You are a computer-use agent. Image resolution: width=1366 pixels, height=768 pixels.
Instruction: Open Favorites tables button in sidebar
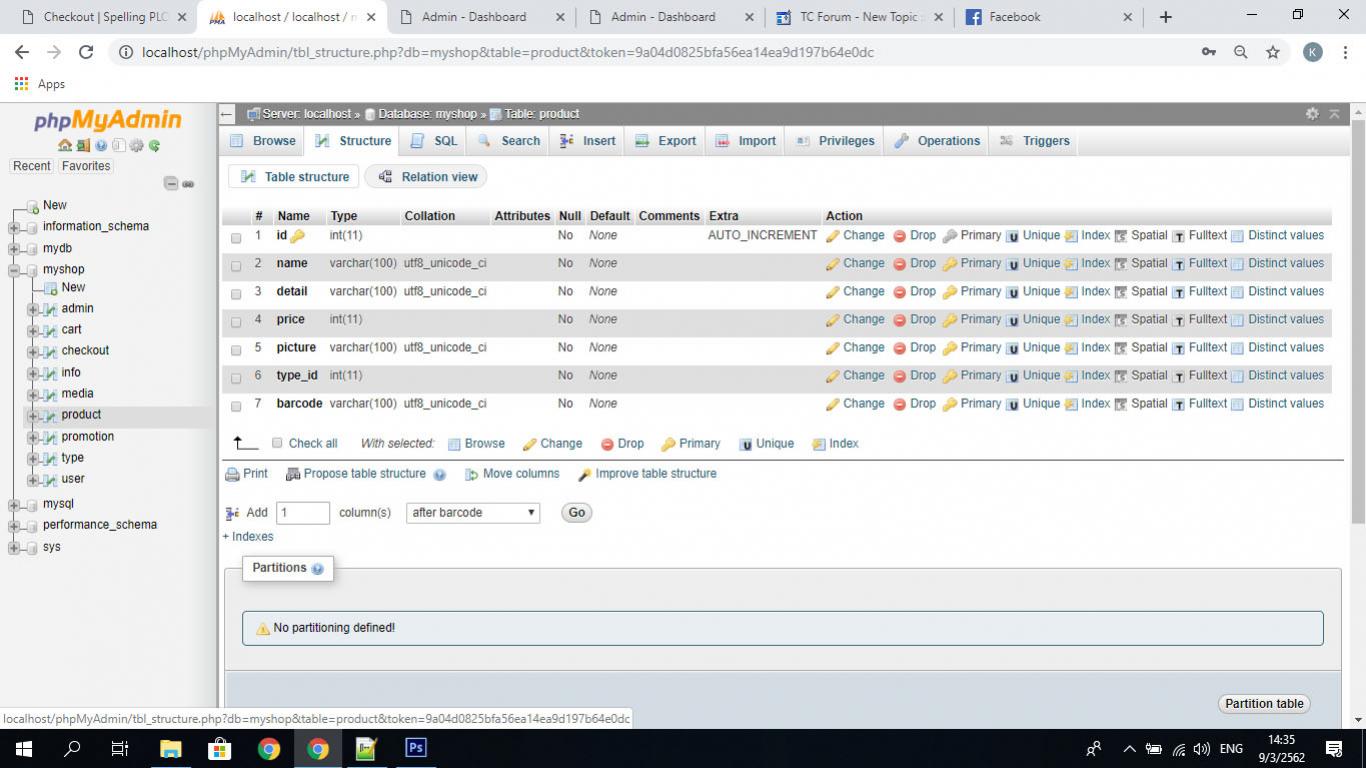pos(86,166)
